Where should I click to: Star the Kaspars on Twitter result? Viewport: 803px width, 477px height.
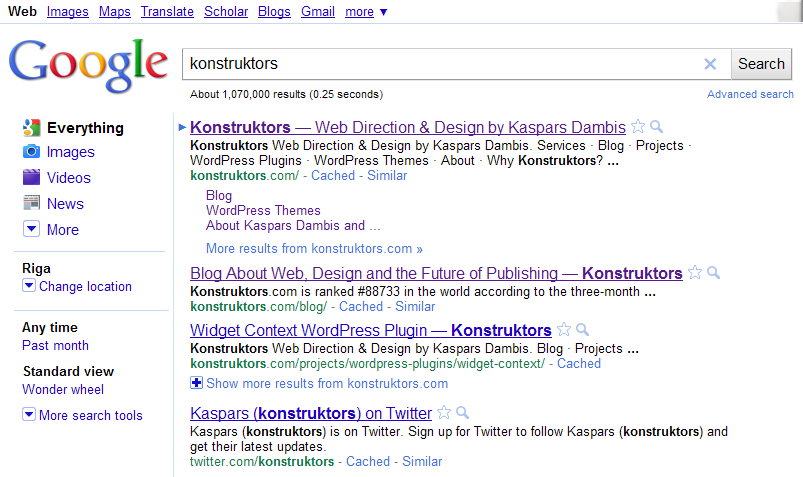(444, 413)
